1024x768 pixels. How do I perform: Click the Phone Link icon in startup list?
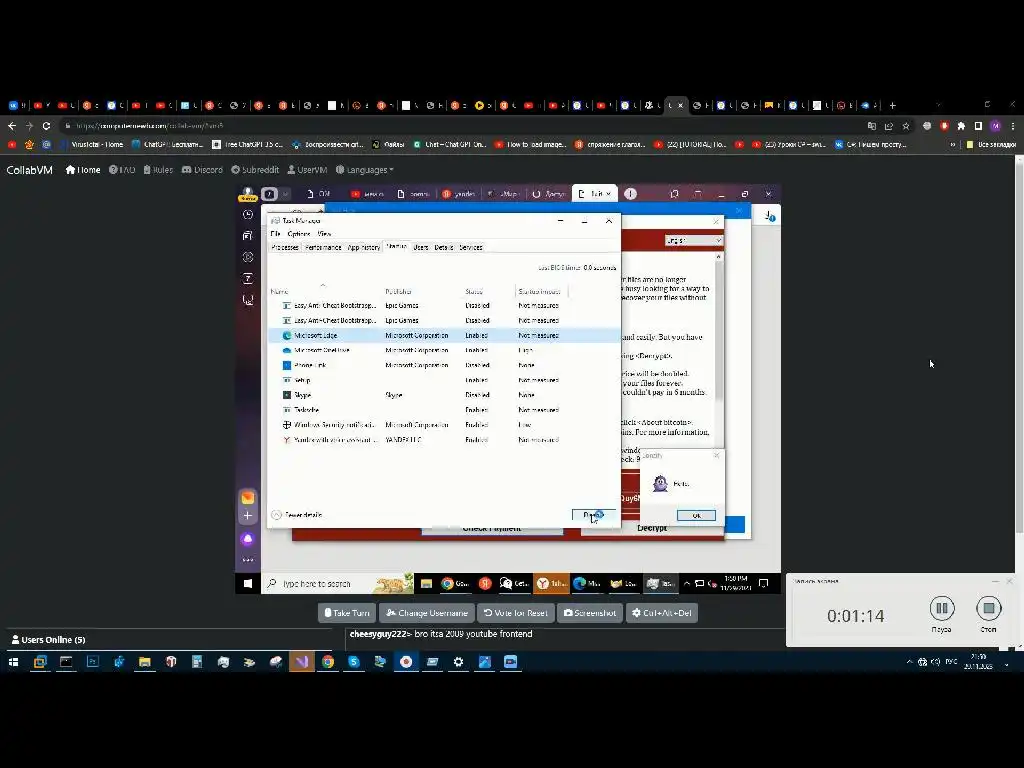pyautogui.click(x=286, y=366)
